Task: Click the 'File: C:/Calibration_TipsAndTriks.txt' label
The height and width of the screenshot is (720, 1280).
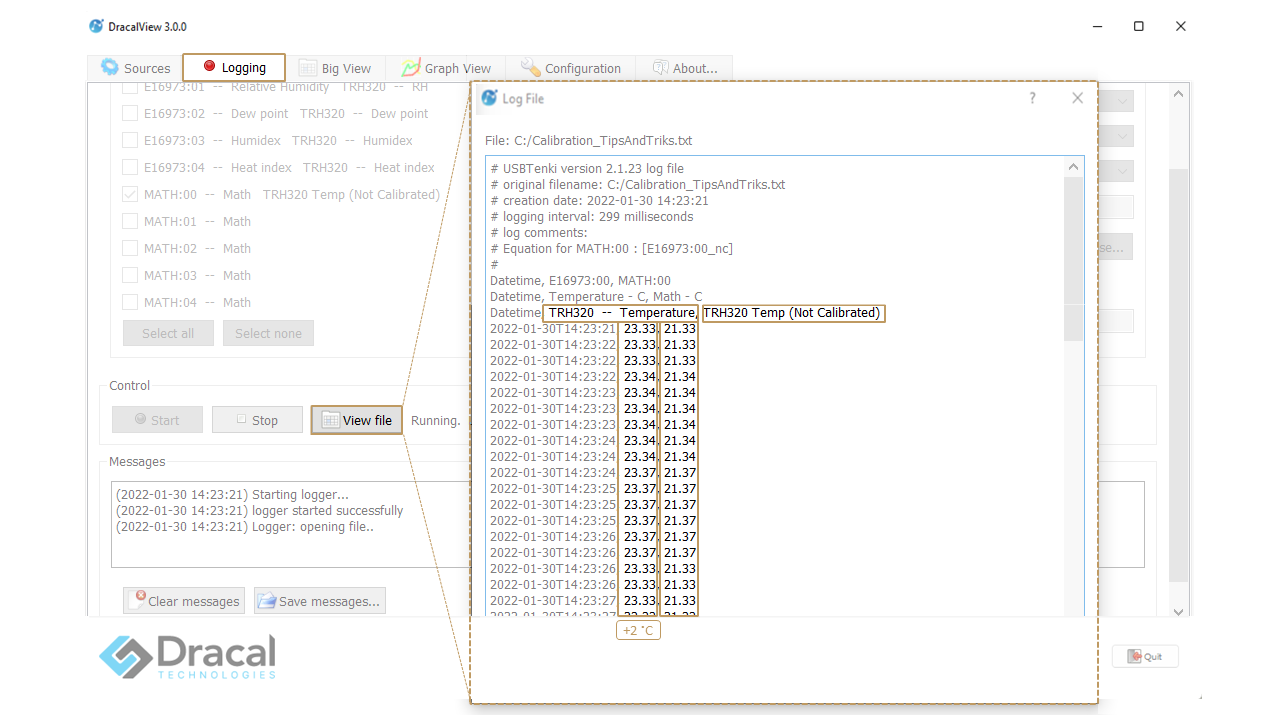Action: (x=588, y=141)
